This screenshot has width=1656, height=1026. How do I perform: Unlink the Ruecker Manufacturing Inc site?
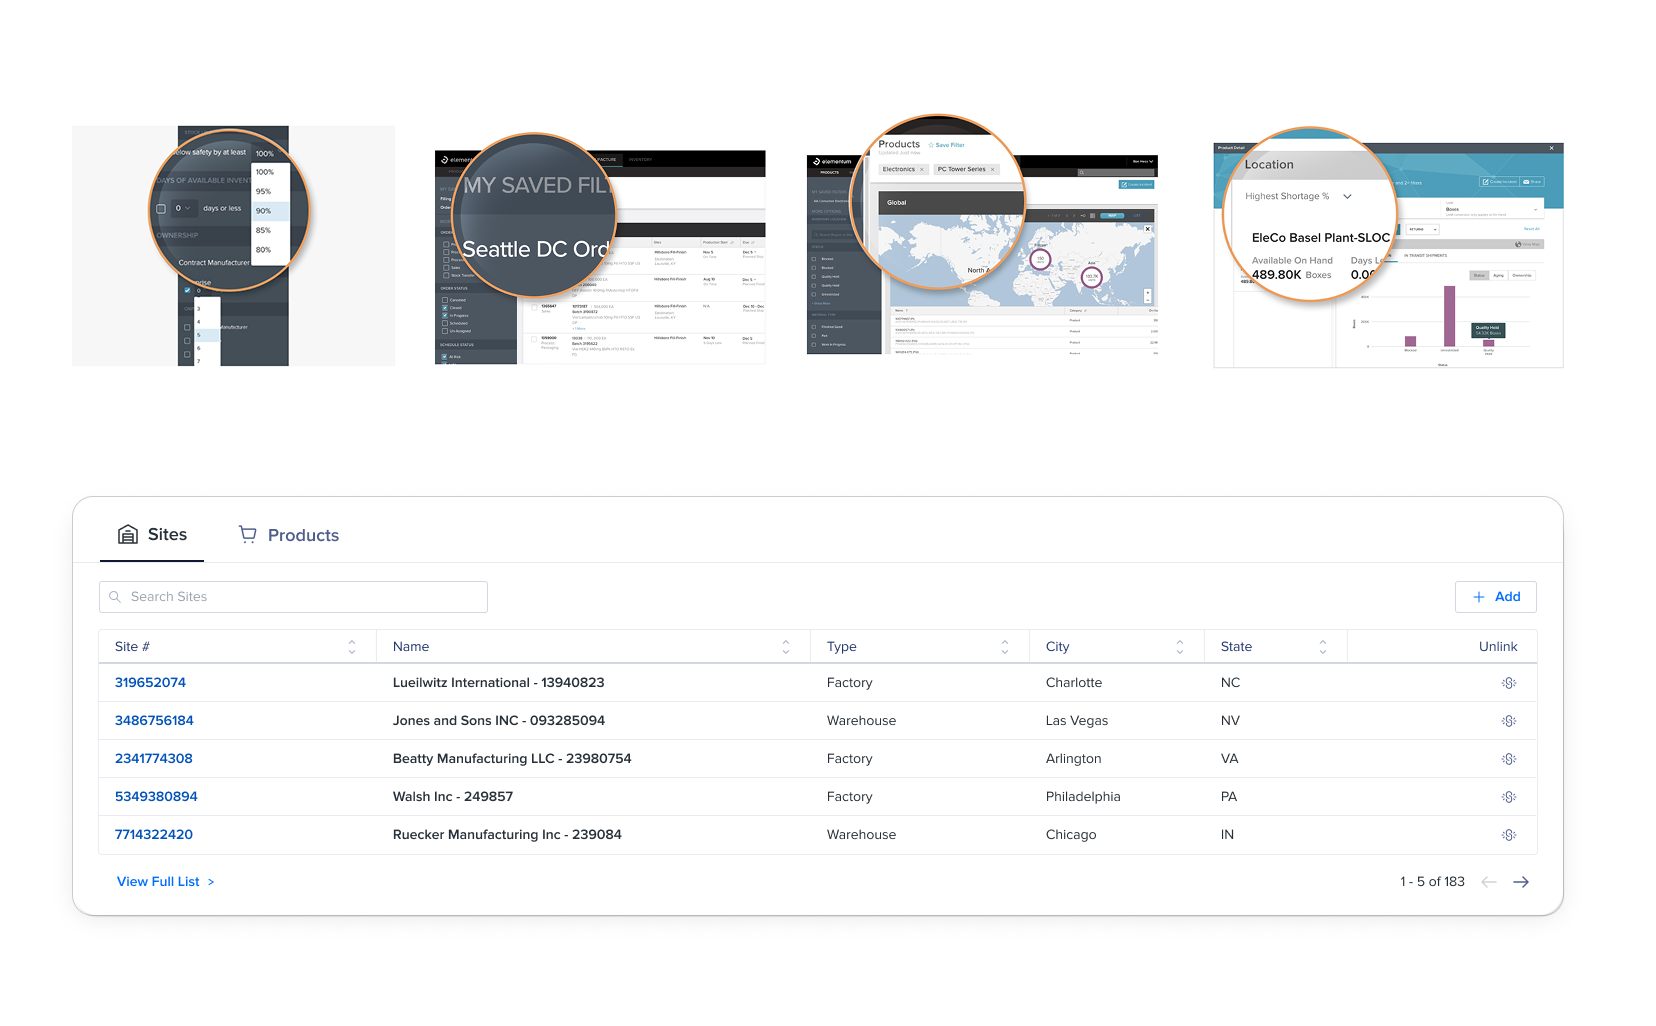[x=1509, y=835]
